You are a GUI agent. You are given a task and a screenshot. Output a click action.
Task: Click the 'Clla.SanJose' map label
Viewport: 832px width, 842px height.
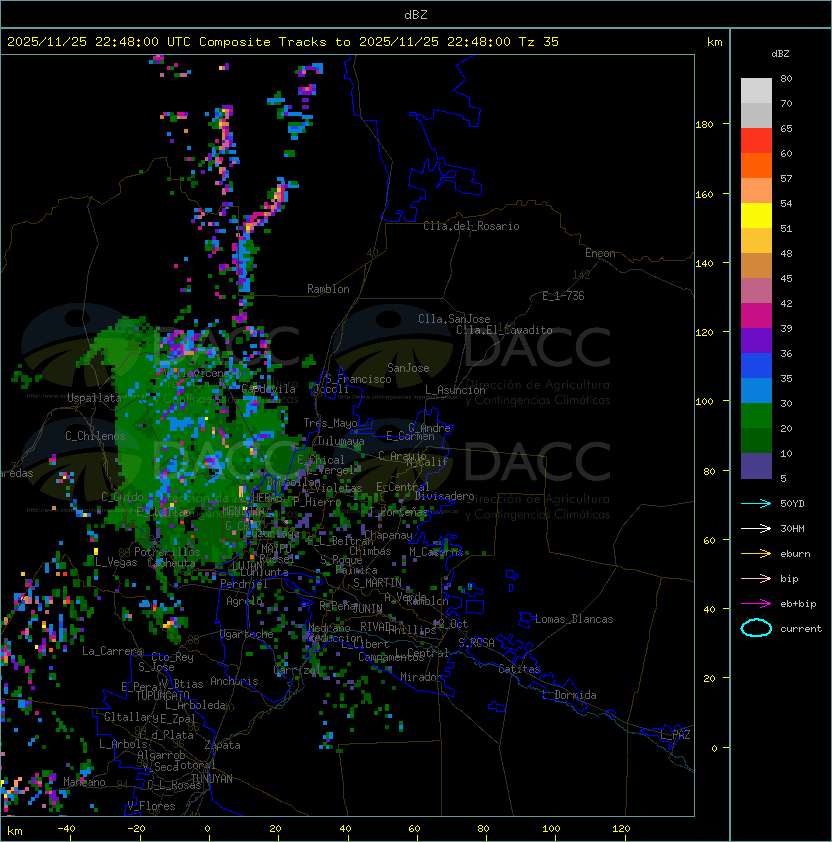click(454, 319)
